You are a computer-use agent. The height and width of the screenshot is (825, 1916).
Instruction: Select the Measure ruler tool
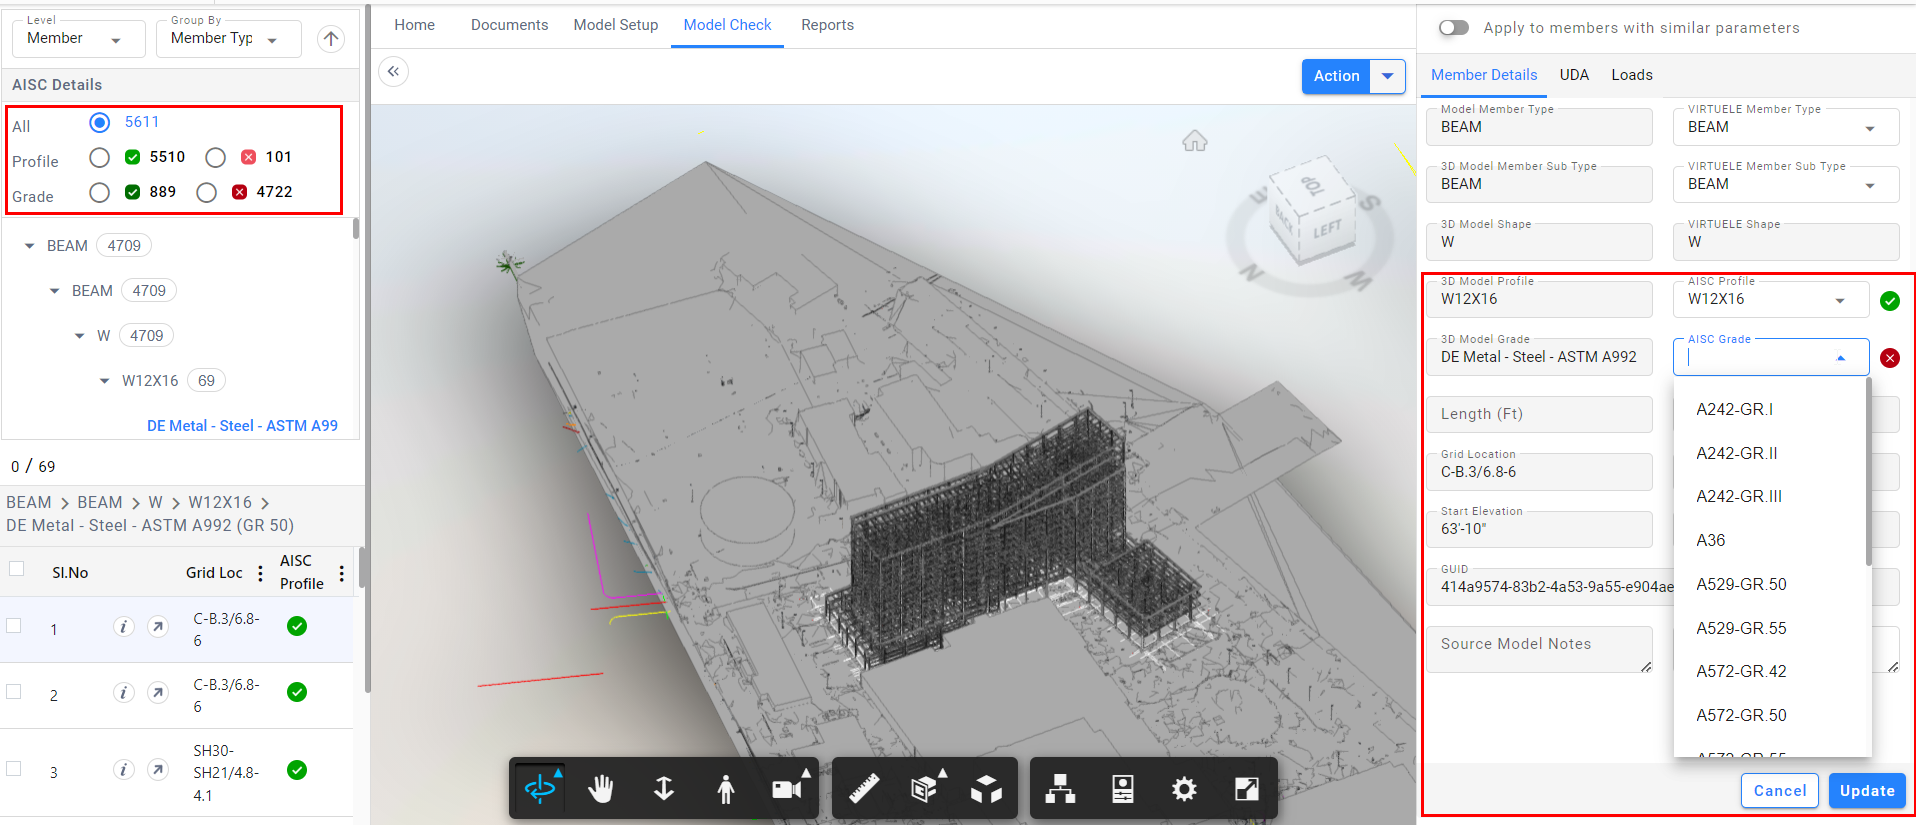(x=864, y=789)
